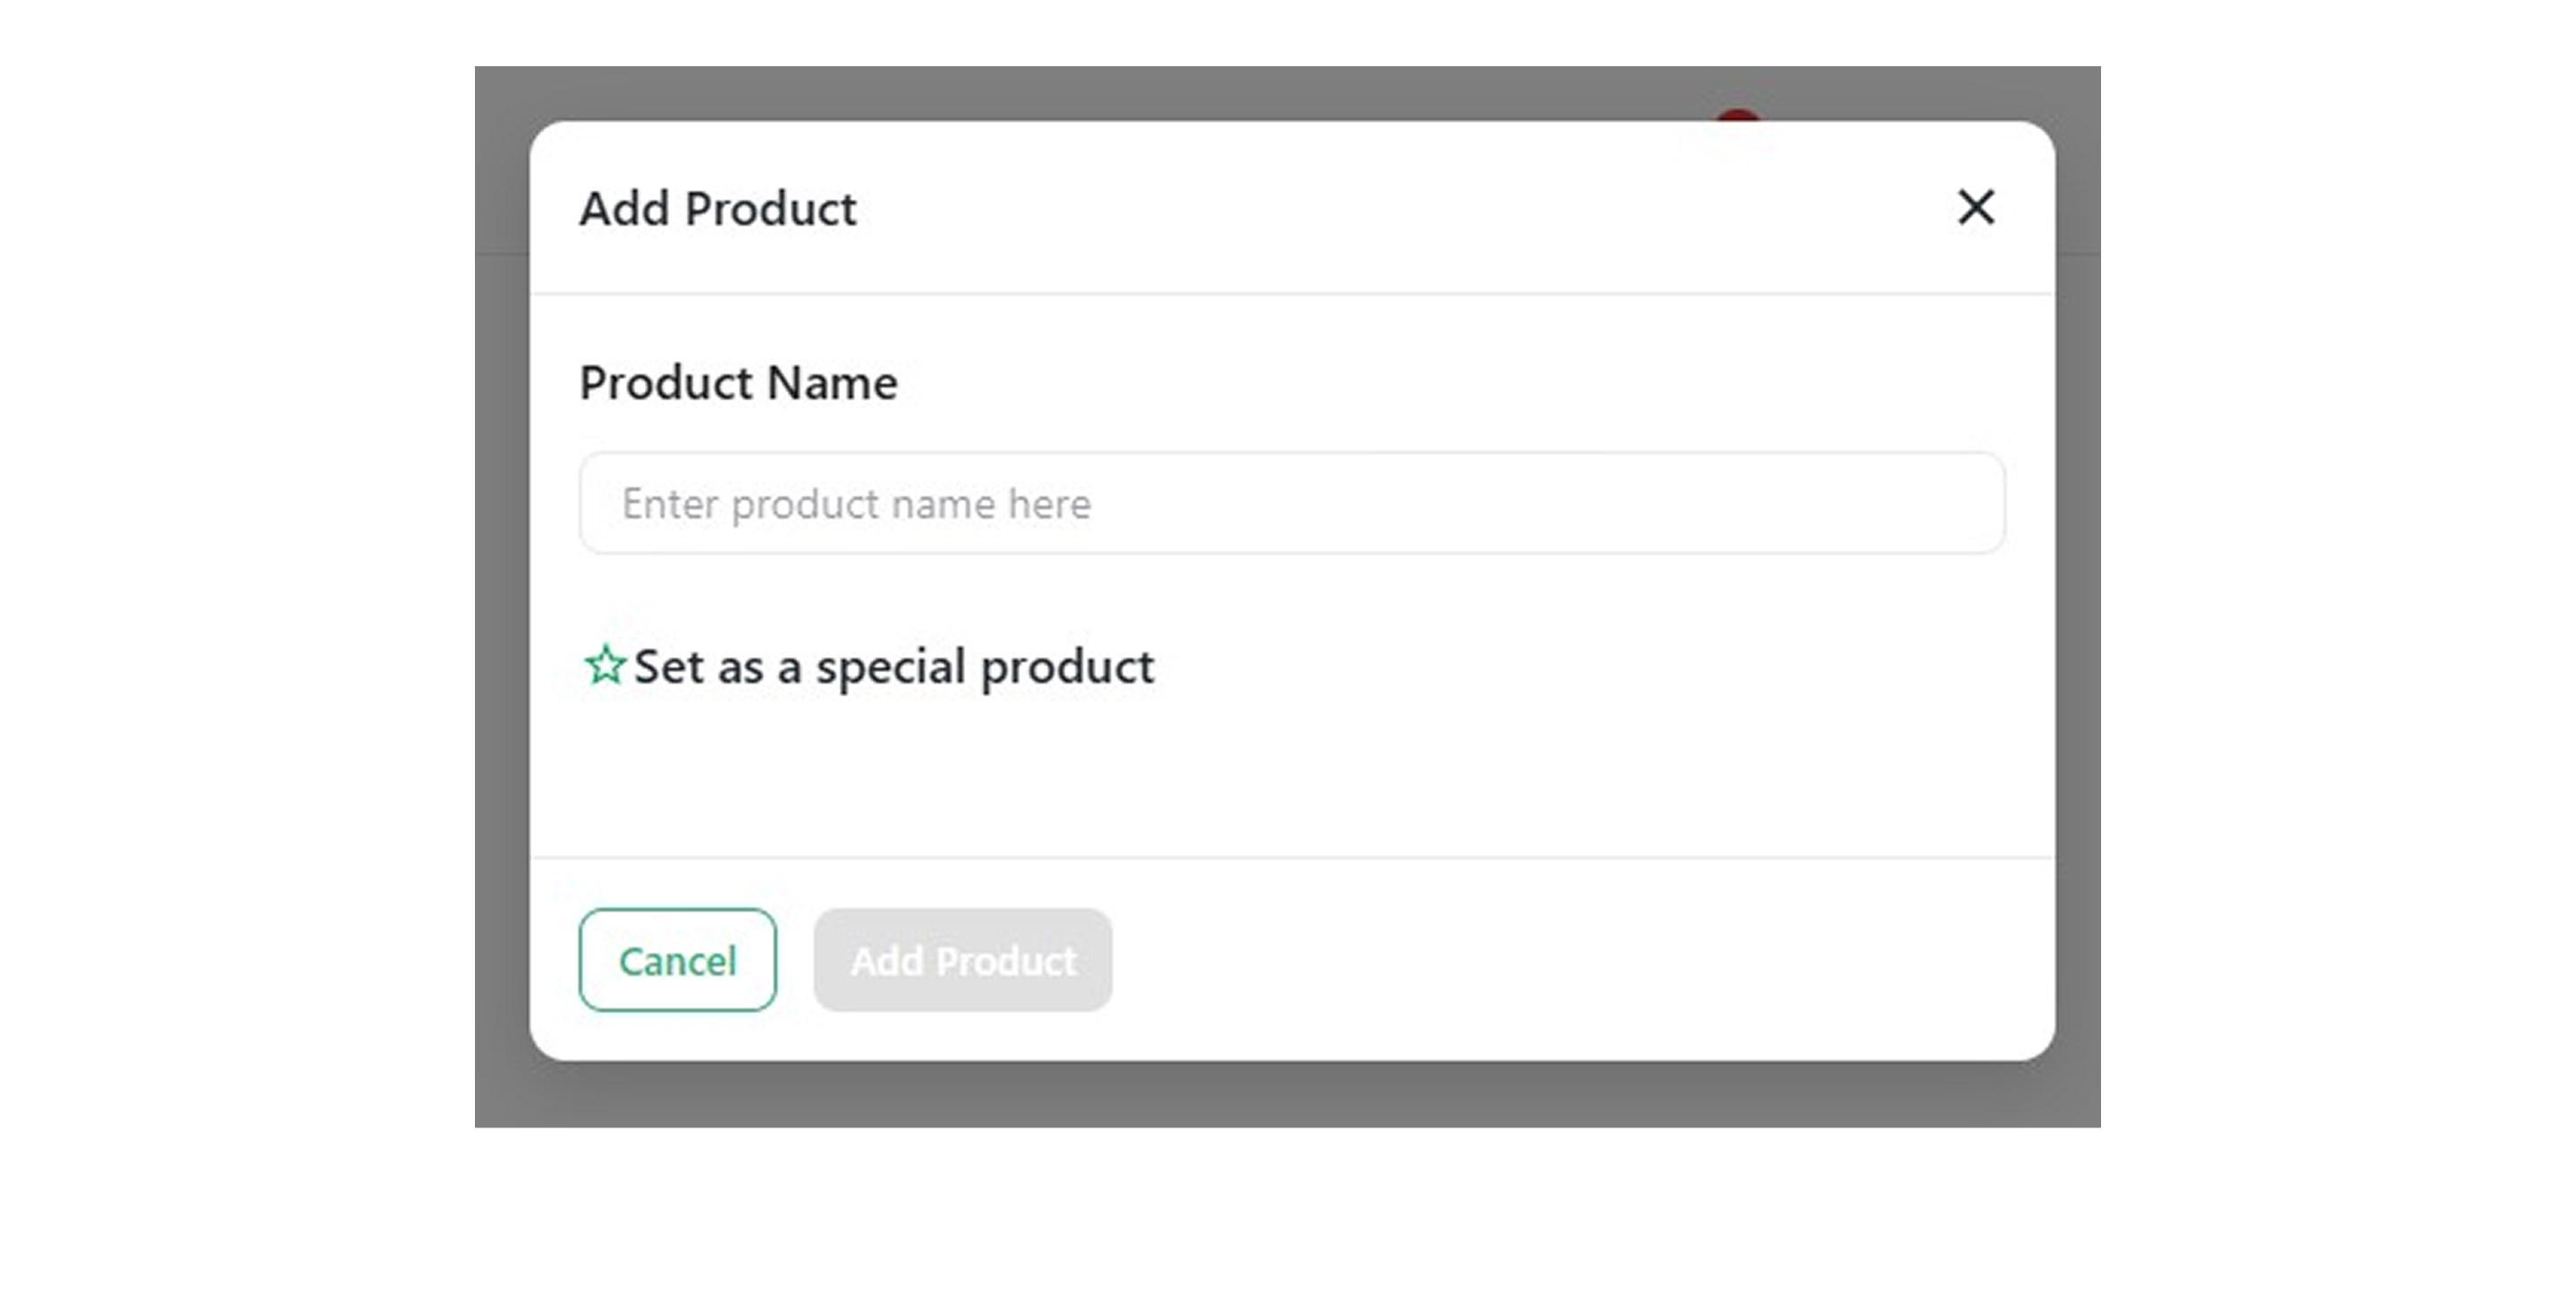The height and width of the screenshot is (1292, 2576).
Task: Dismiss the modal using the top-right cross
Action: point(1975,208)
